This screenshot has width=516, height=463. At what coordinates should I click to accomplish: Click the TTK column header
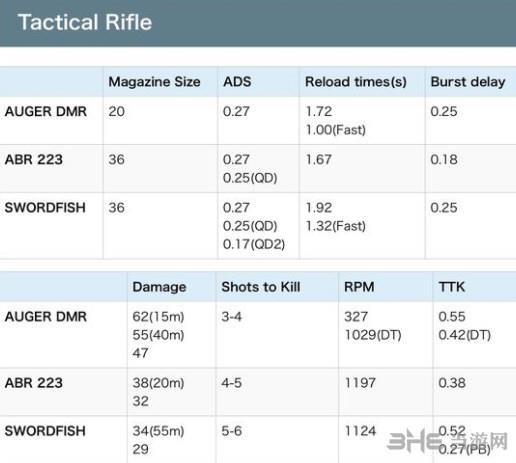(451, 287)
